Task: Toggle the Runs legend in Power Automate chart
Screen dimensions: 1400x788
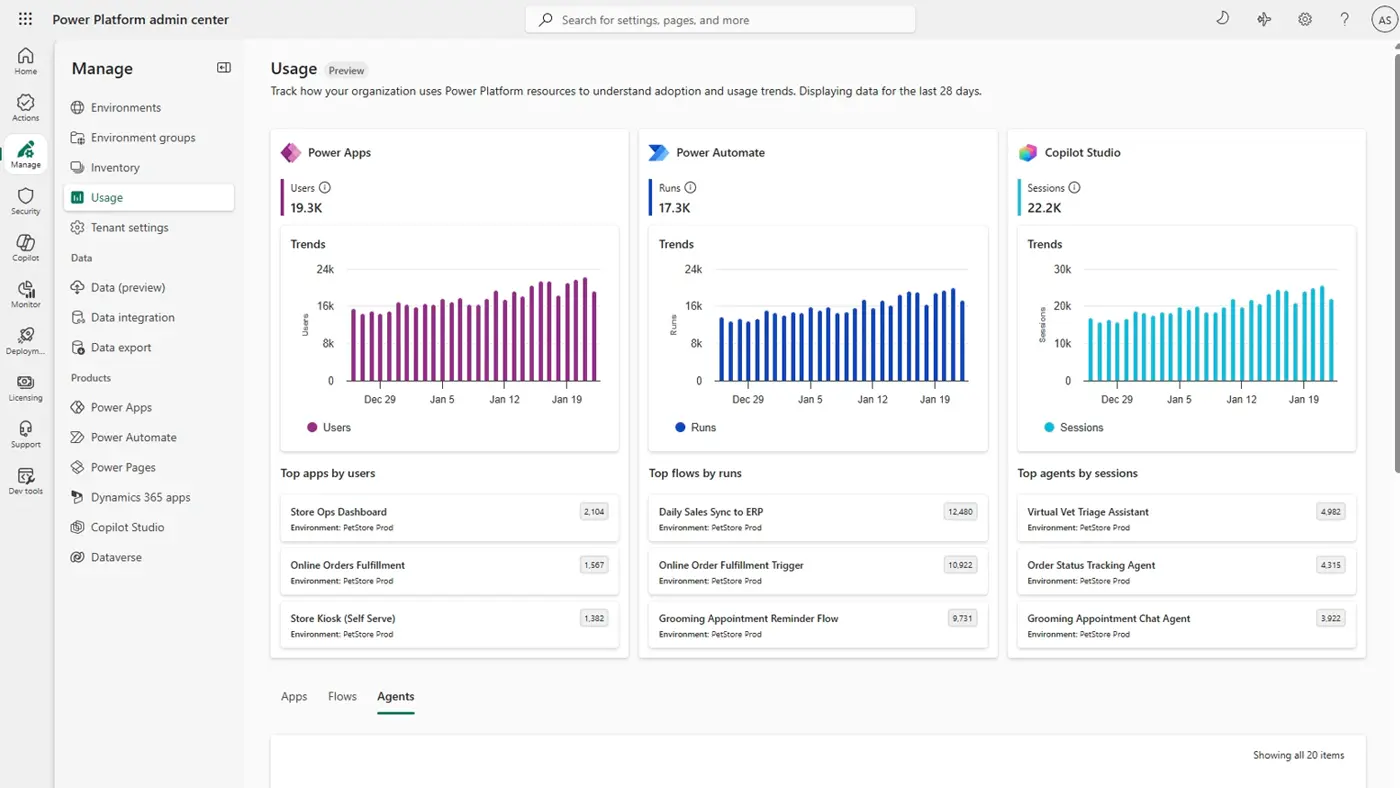Action: coord(696,428)
